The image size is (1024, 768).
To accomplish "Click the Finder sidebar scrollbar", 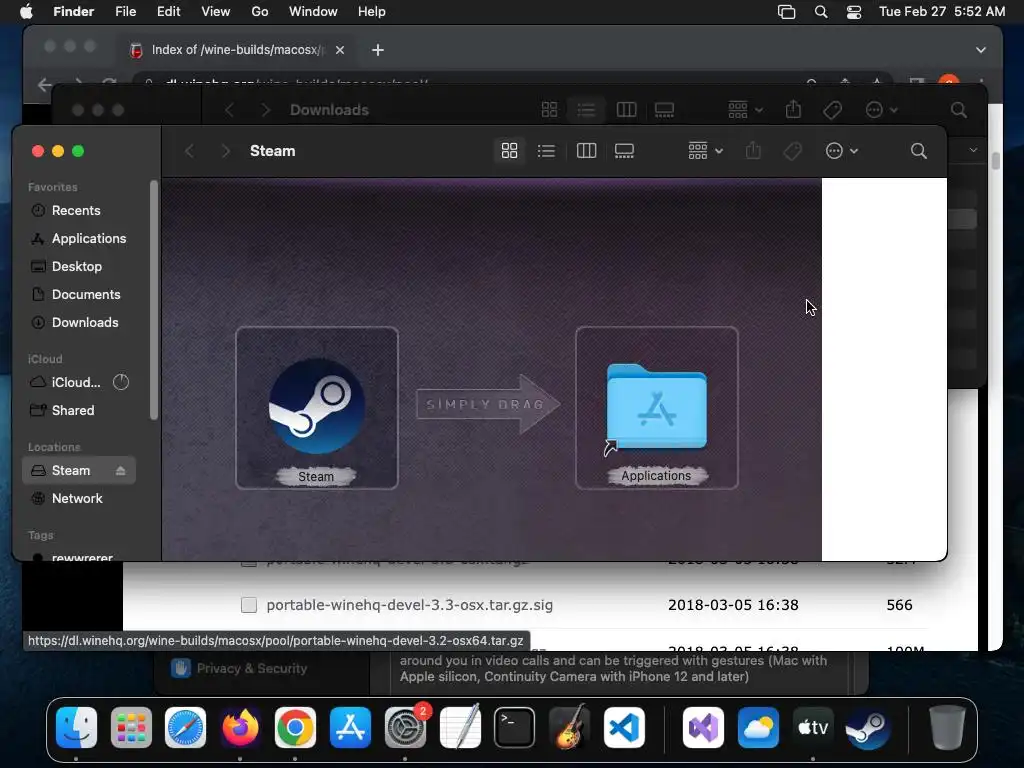I will [154, 300].
